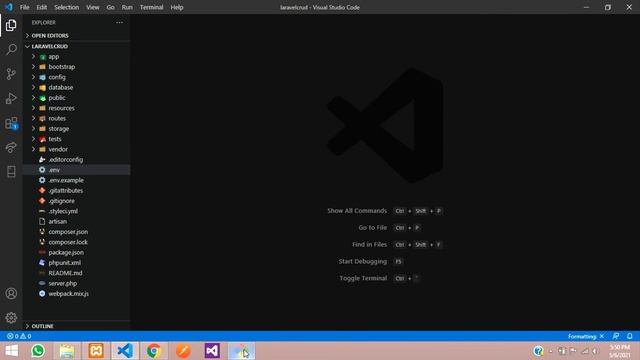Expand the vendor folder
Screen dimensions: 640x360
pos(76,149)
